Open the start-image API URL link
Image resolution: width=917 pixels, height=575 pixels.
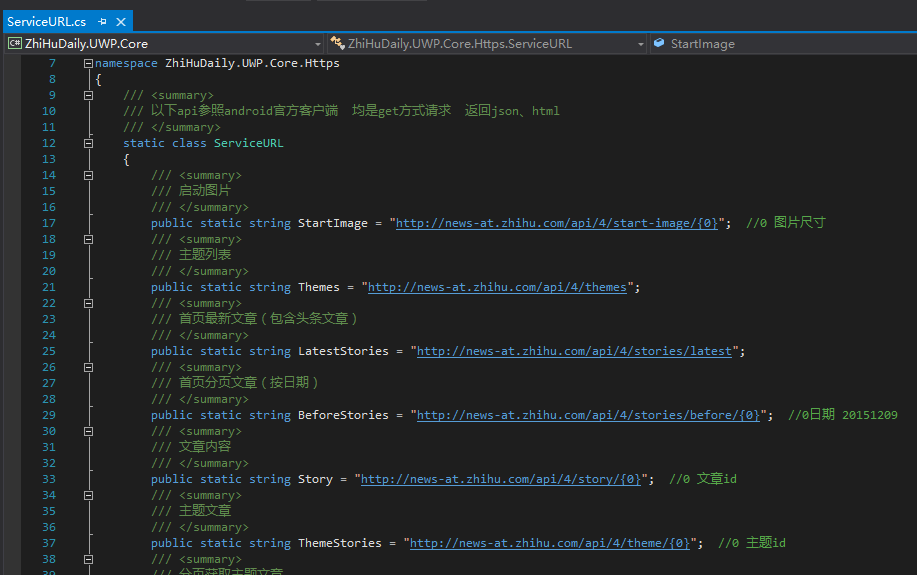(557, 223)
